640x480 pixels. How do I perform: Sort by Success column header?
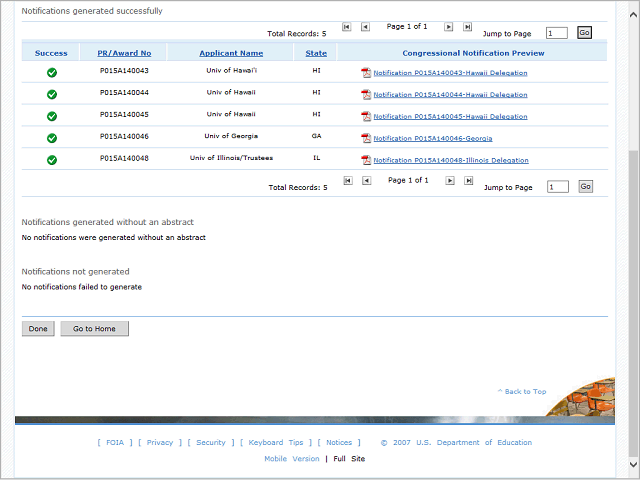coord(51,52)
